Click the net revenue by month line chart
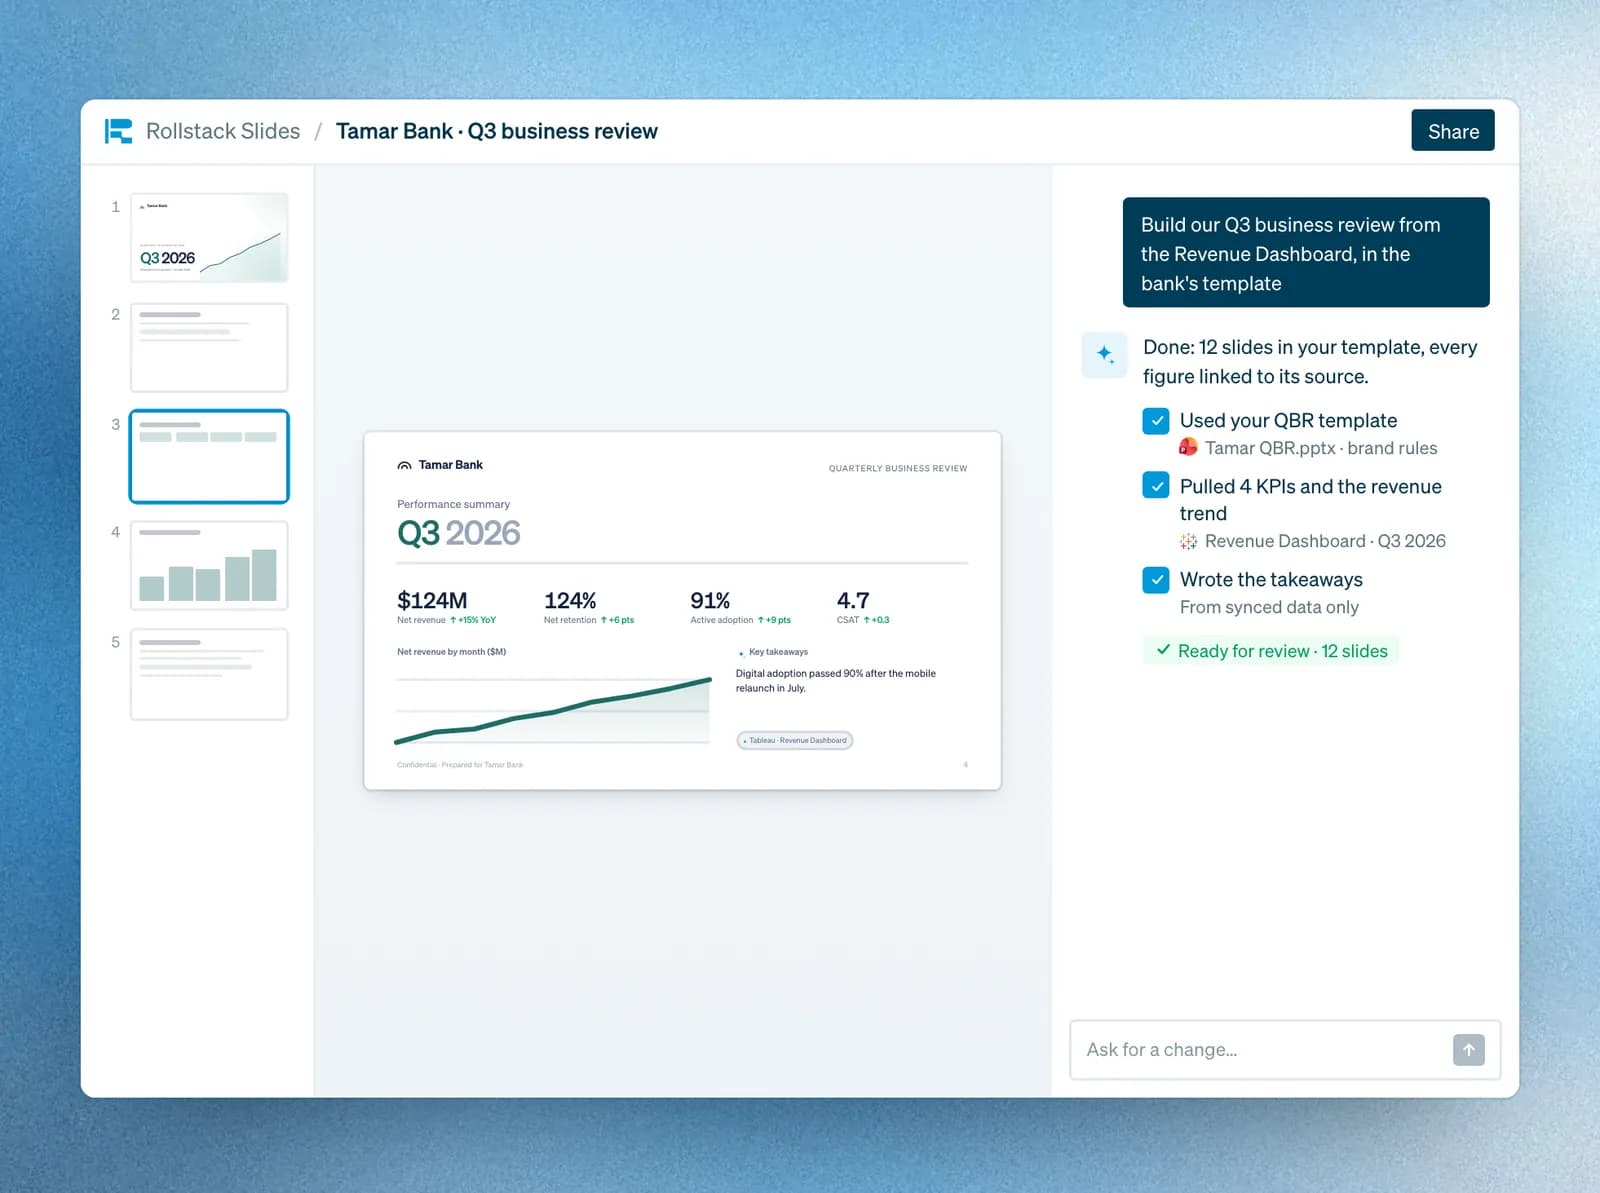This screenshot has width=1600, height=1193. point(553,710)
